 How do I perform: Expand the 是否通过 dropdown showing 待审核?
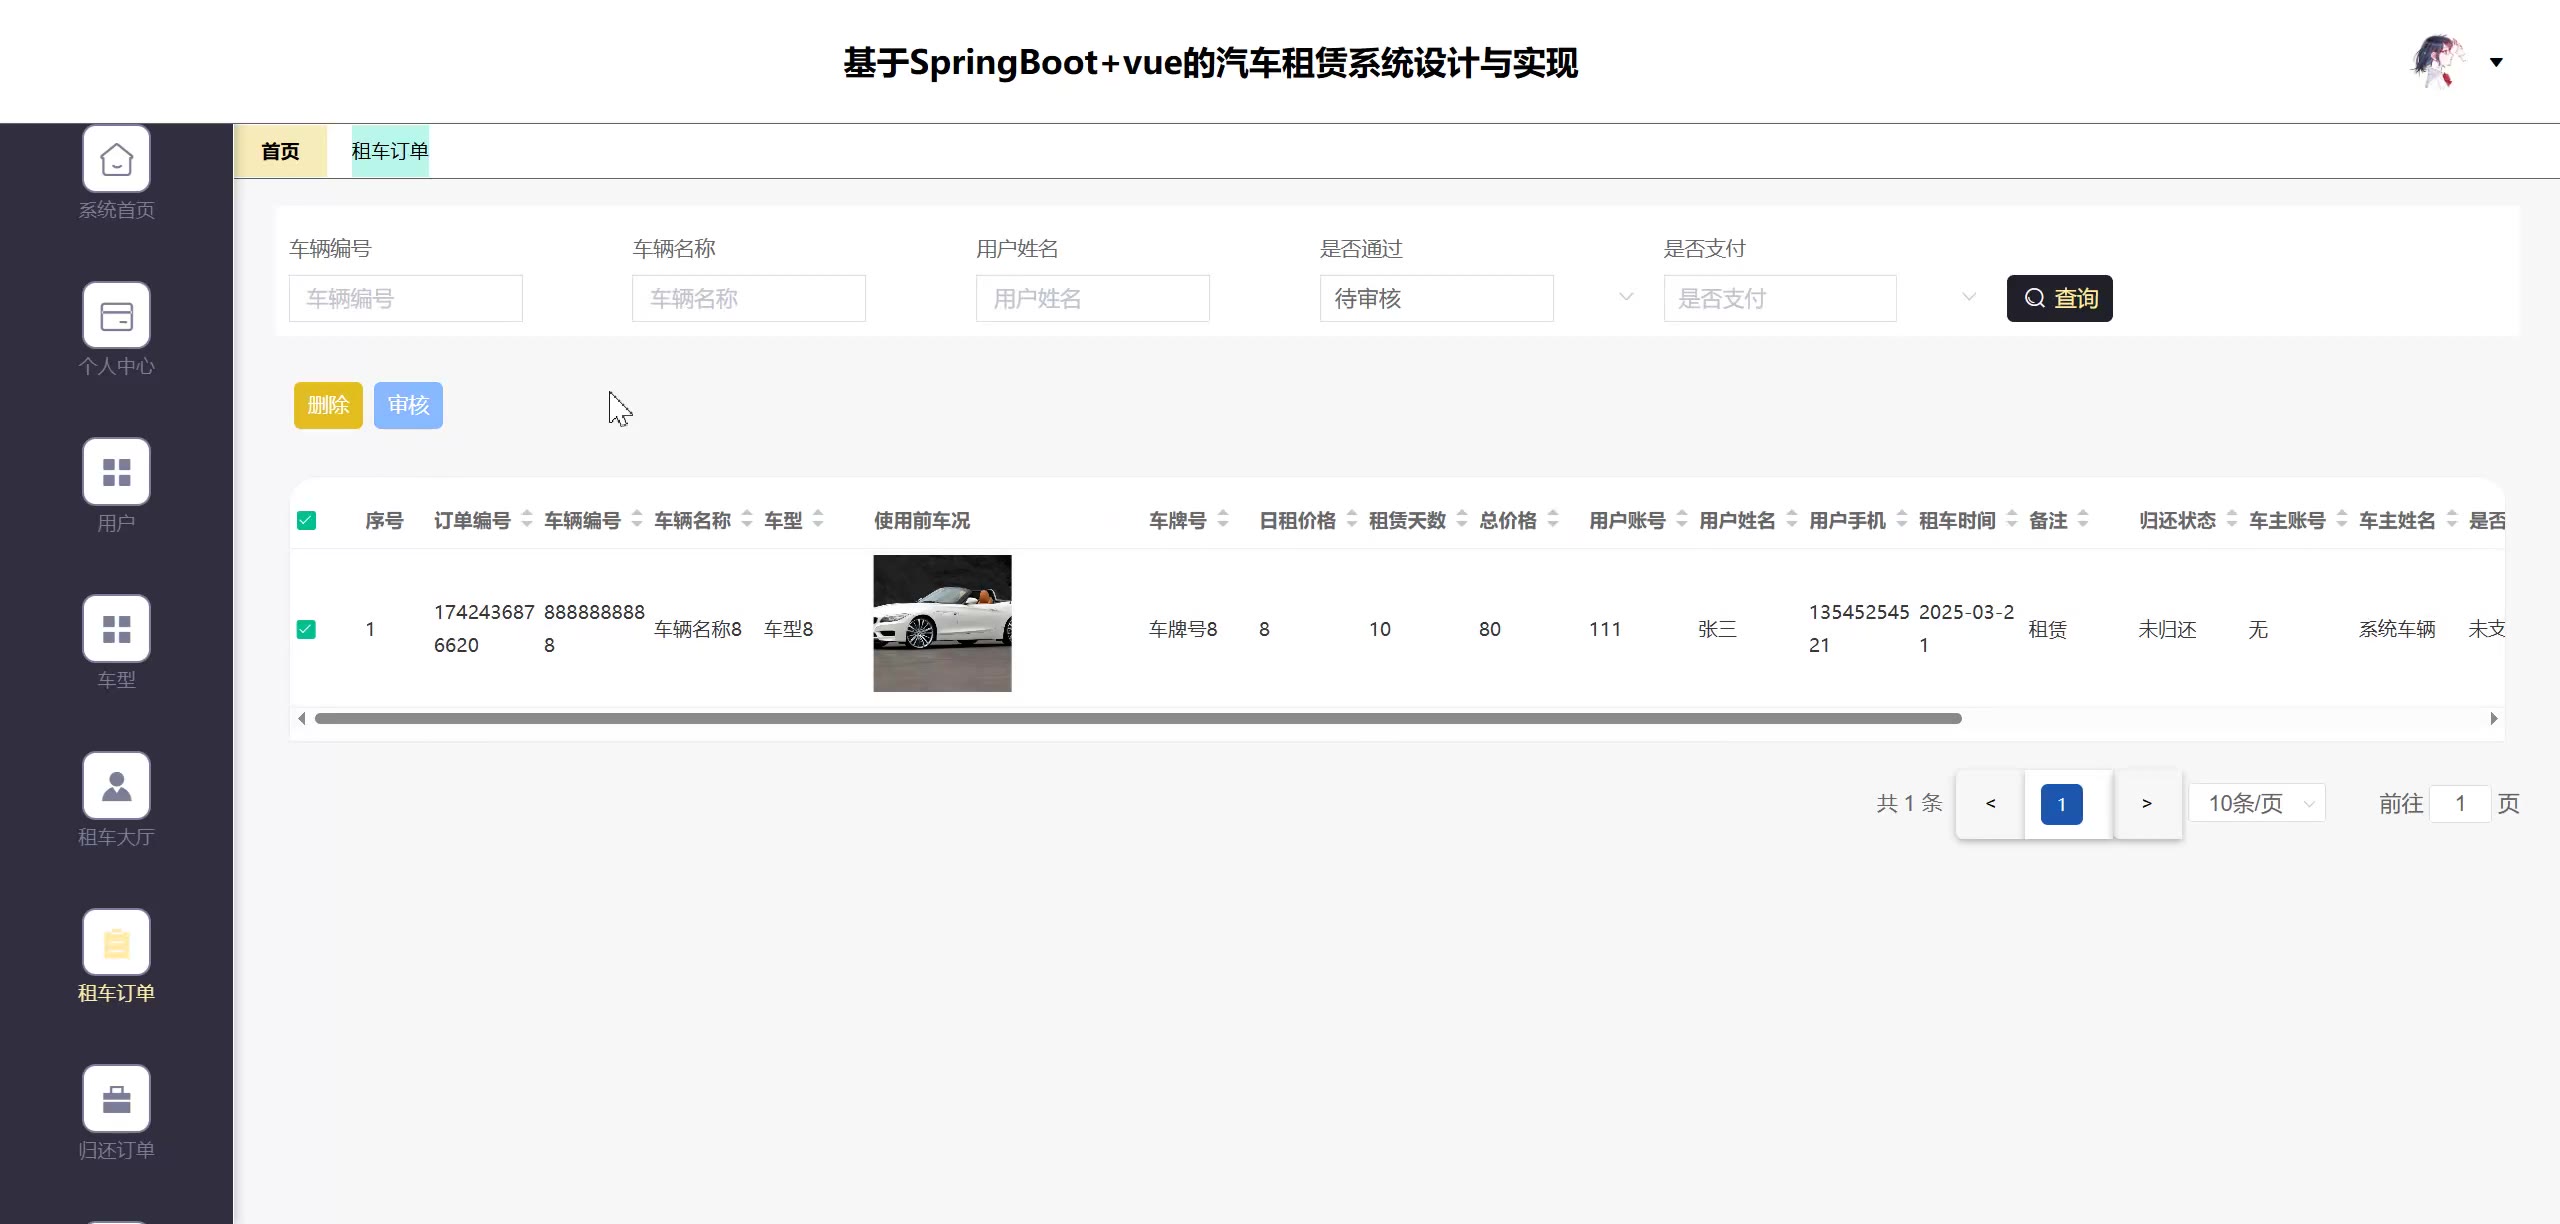click(x=1436, y=299)
